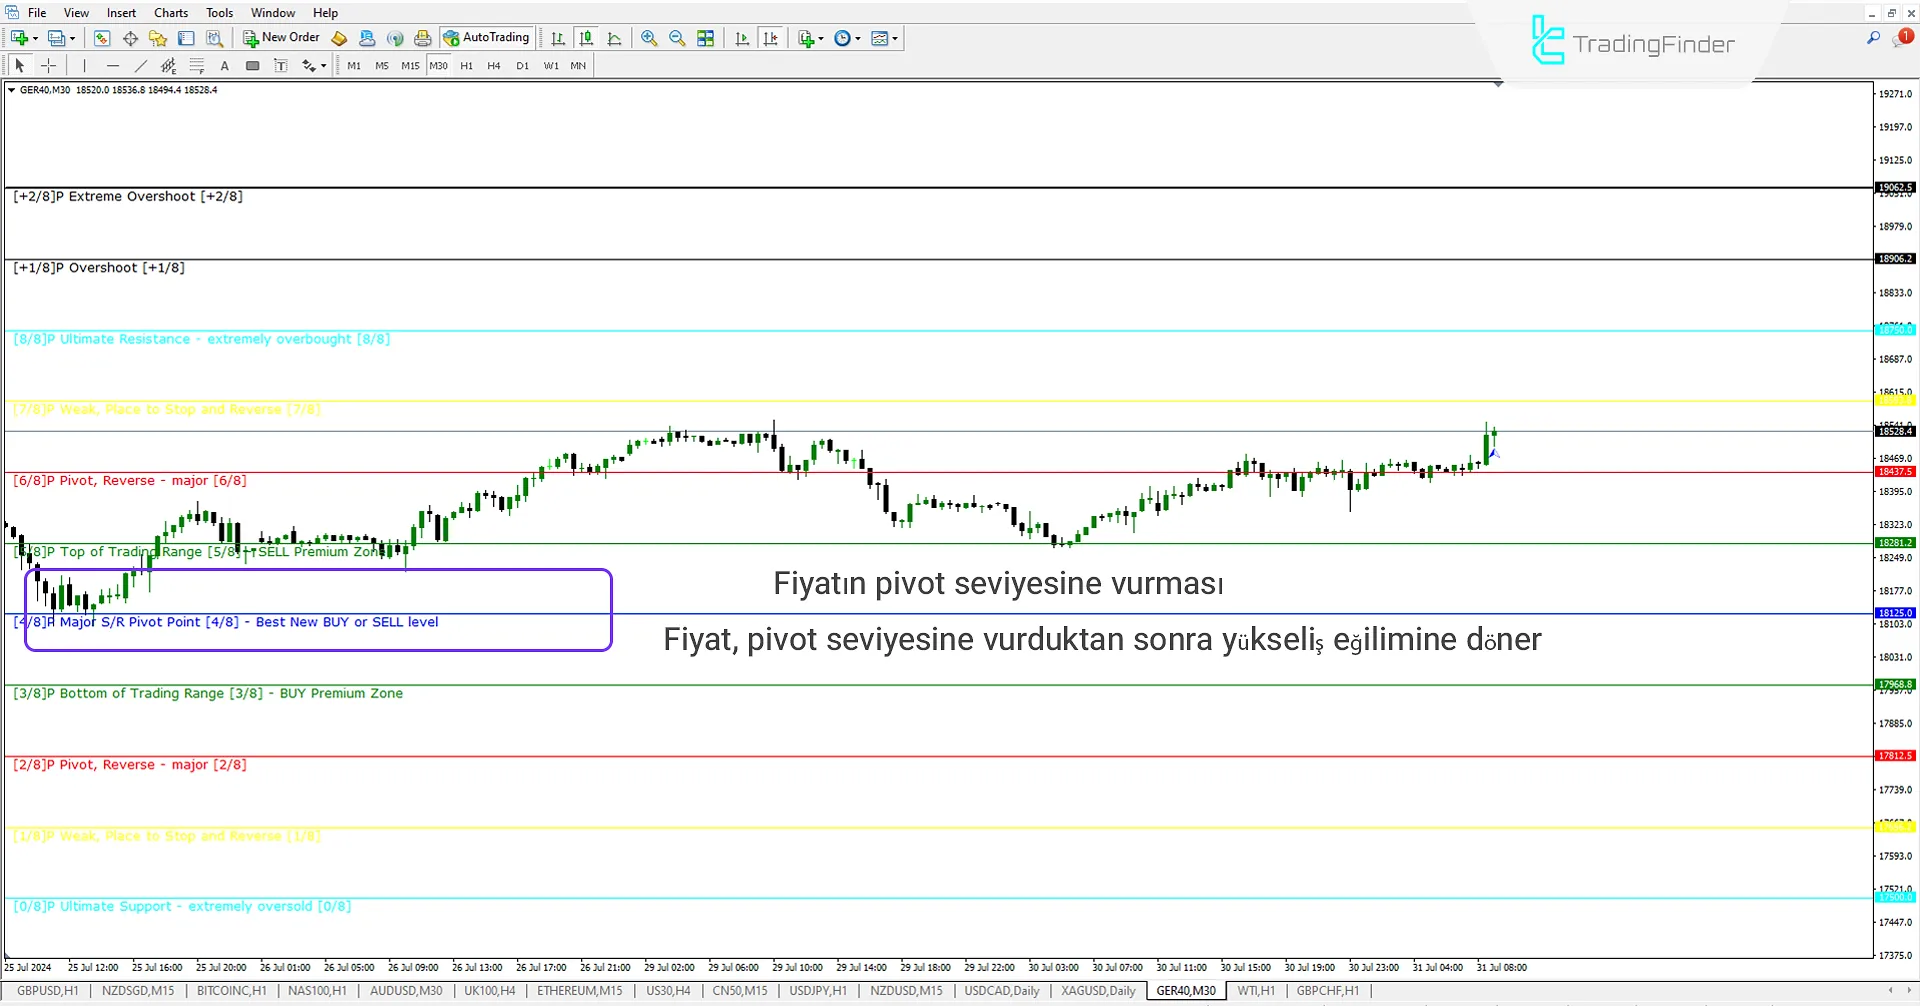Switch chart to Candlestick mode

(586, 38)
